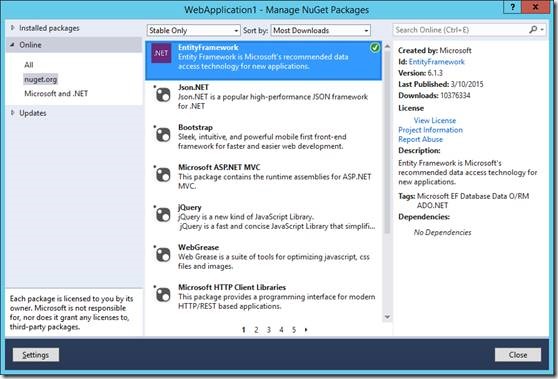Open the Stable Only dropdown
558x379 pixels.
[193, 31]
